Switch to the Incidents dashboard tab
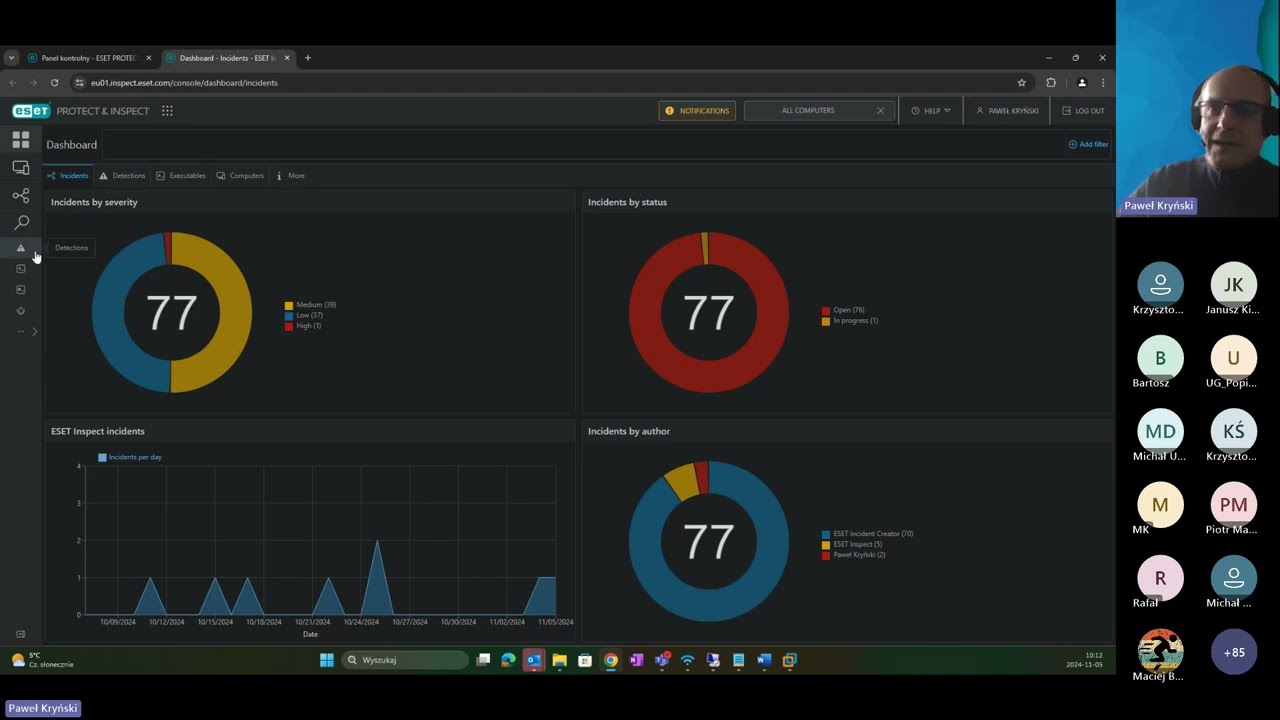This screenshot has height=720, width=1280. [68, 176]
